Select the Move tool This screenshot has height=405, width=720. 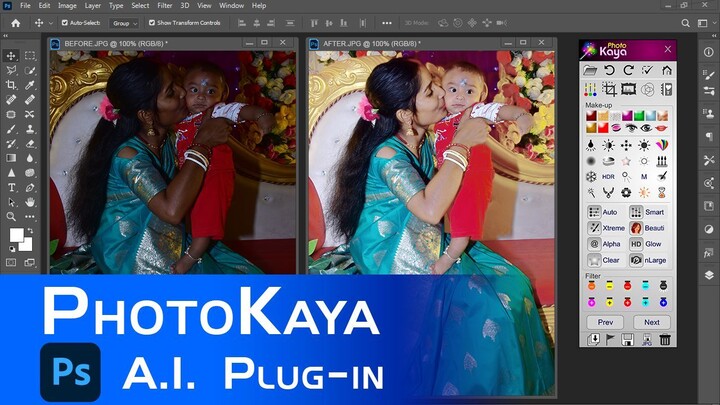coord(11,56)
